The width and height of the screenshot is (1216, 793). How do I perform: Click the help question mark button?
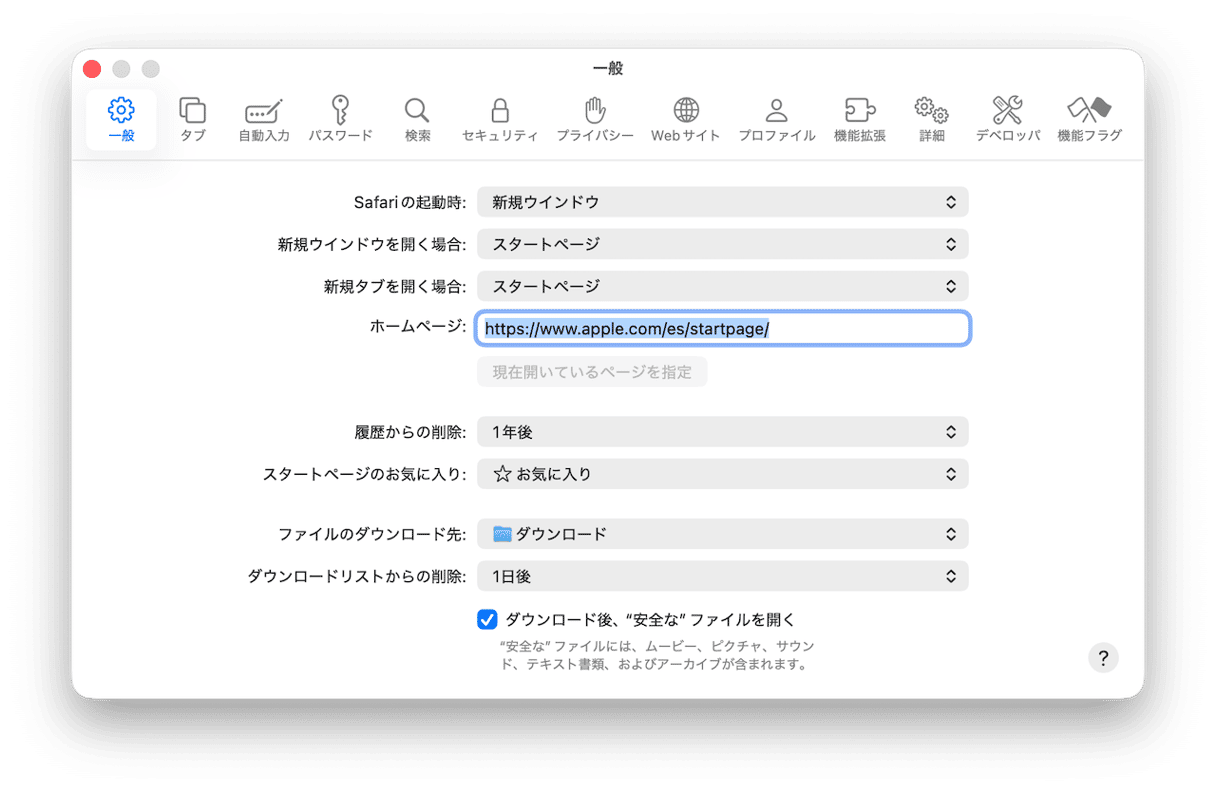pos(1103,658)
